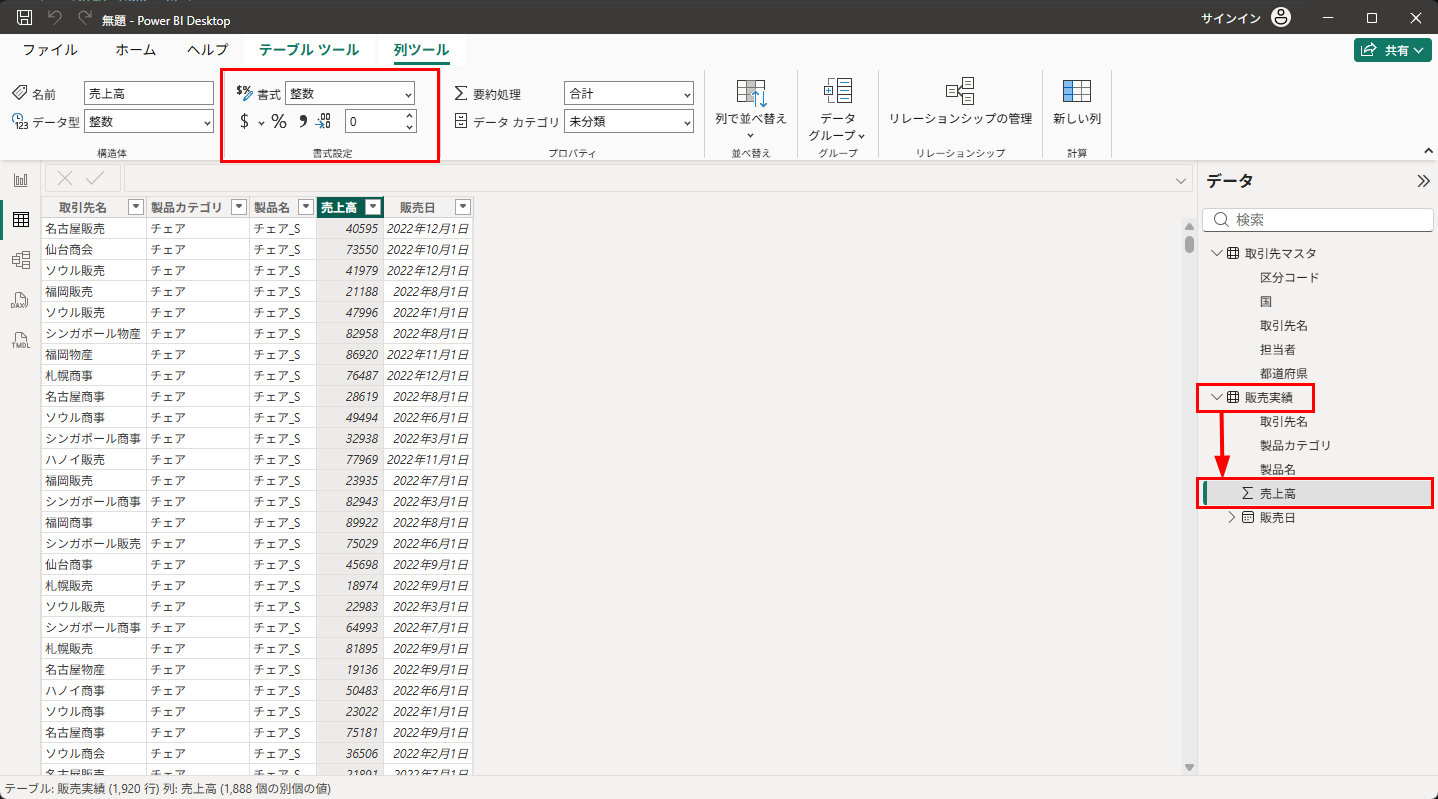Image resolution: width=1438 pixels, height=799 pixels.
Task: Select the 担当者 field
Action: (1277, 349)
